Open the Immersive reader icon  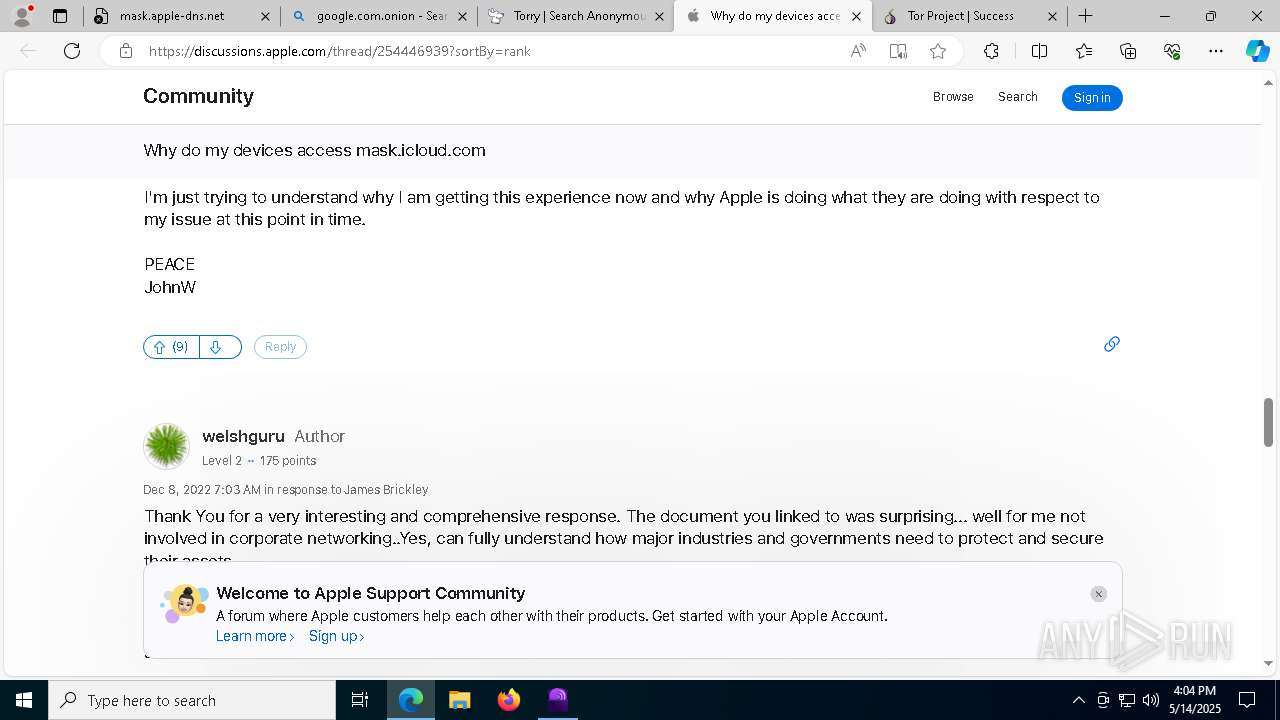coord(898,51)
